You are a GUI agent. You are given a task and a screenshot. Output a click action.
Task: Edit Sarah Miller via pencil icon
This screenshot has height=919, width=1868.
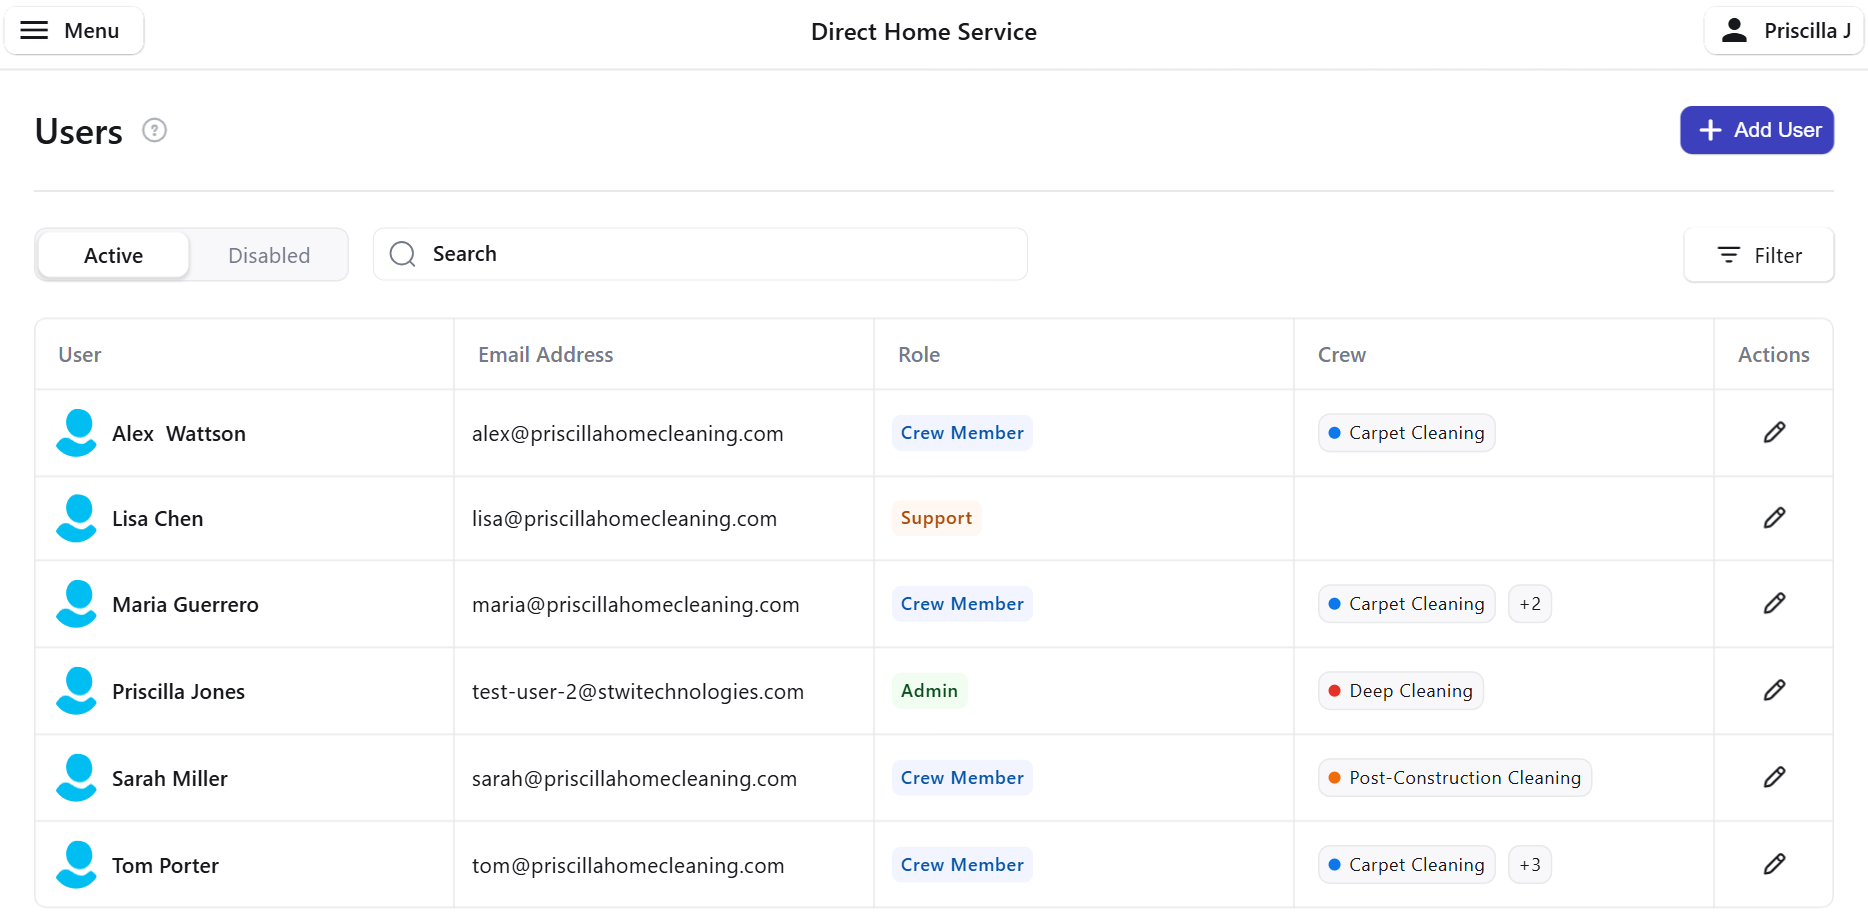[1773, 778]
